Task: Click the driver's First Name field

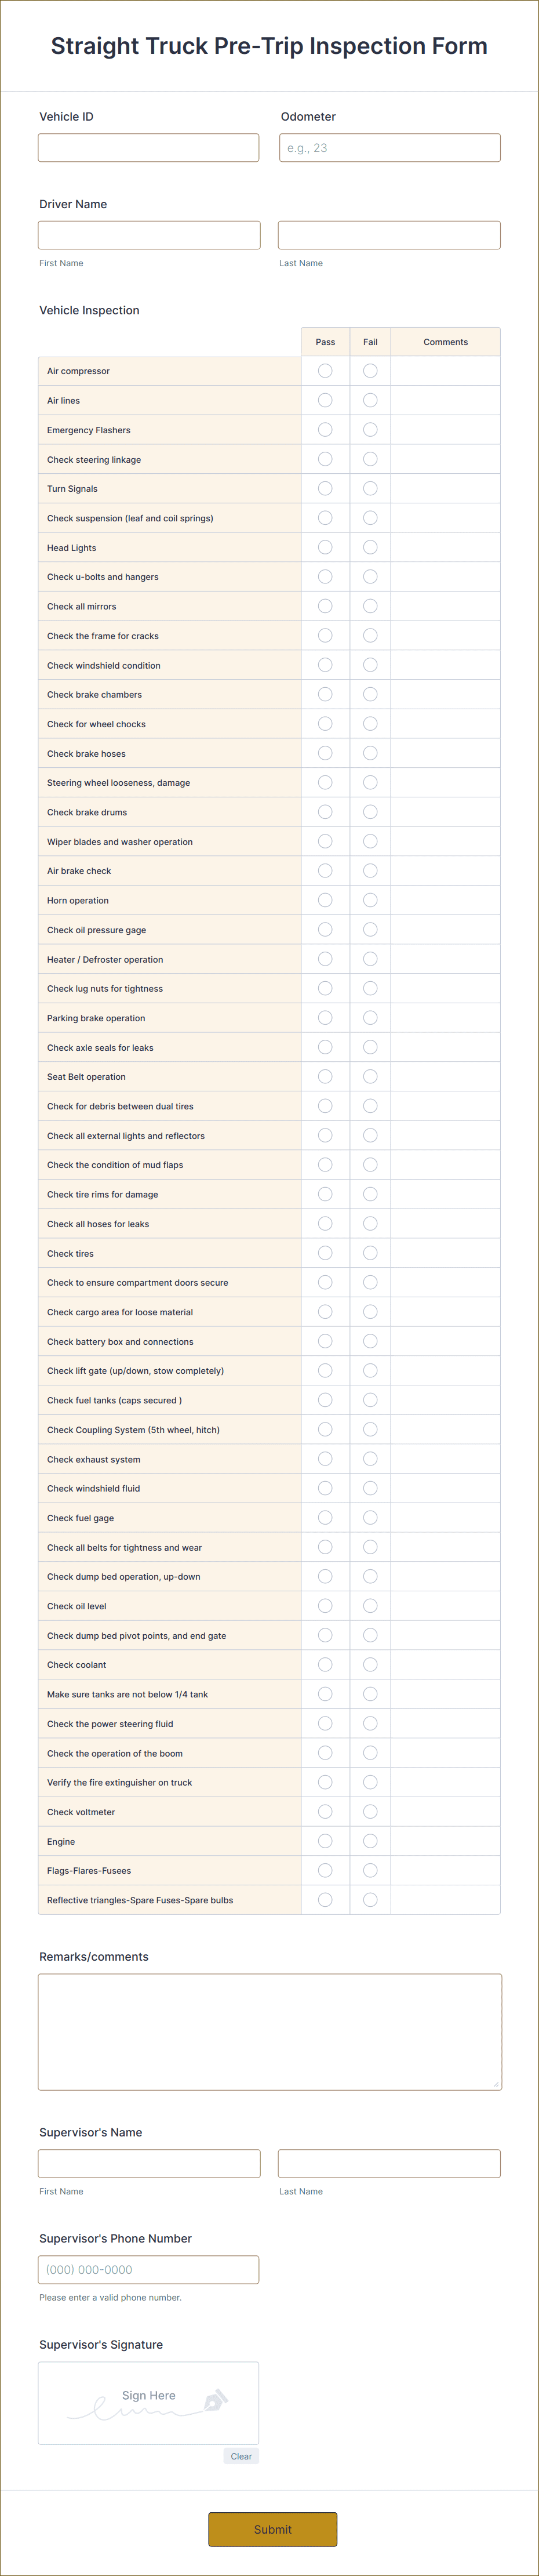Action: pyautogui.click(x=148, y=234)
